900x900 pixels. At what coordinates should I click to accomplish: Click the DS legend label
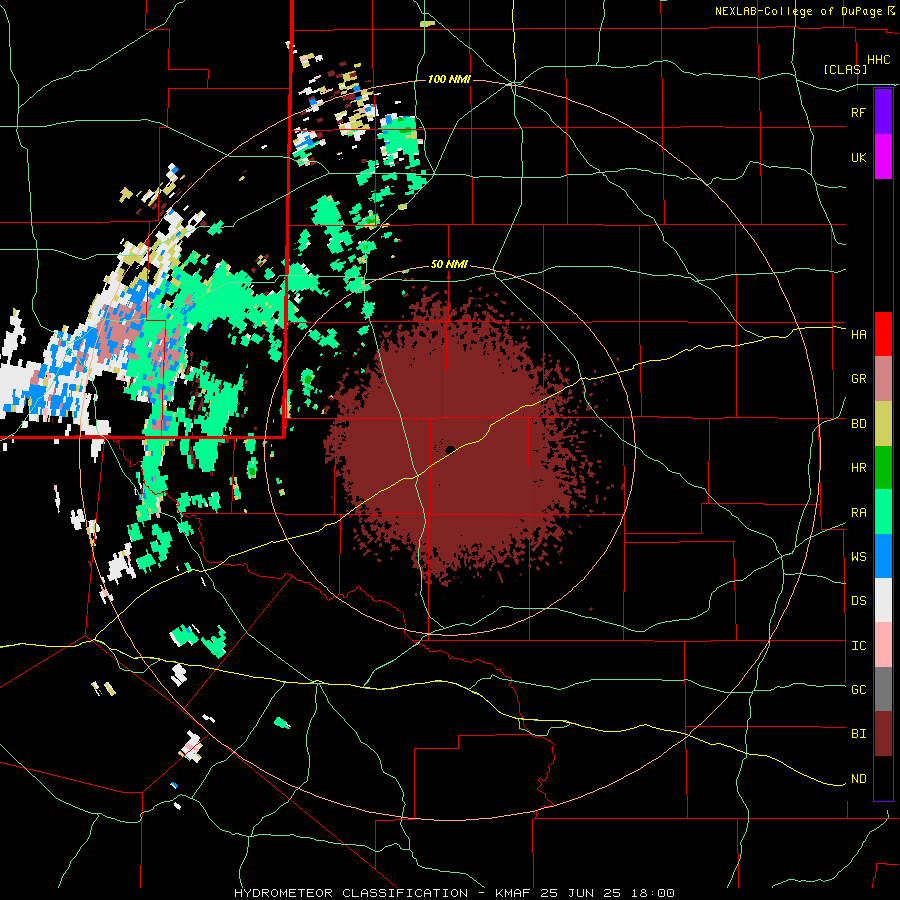coord(858,601)
